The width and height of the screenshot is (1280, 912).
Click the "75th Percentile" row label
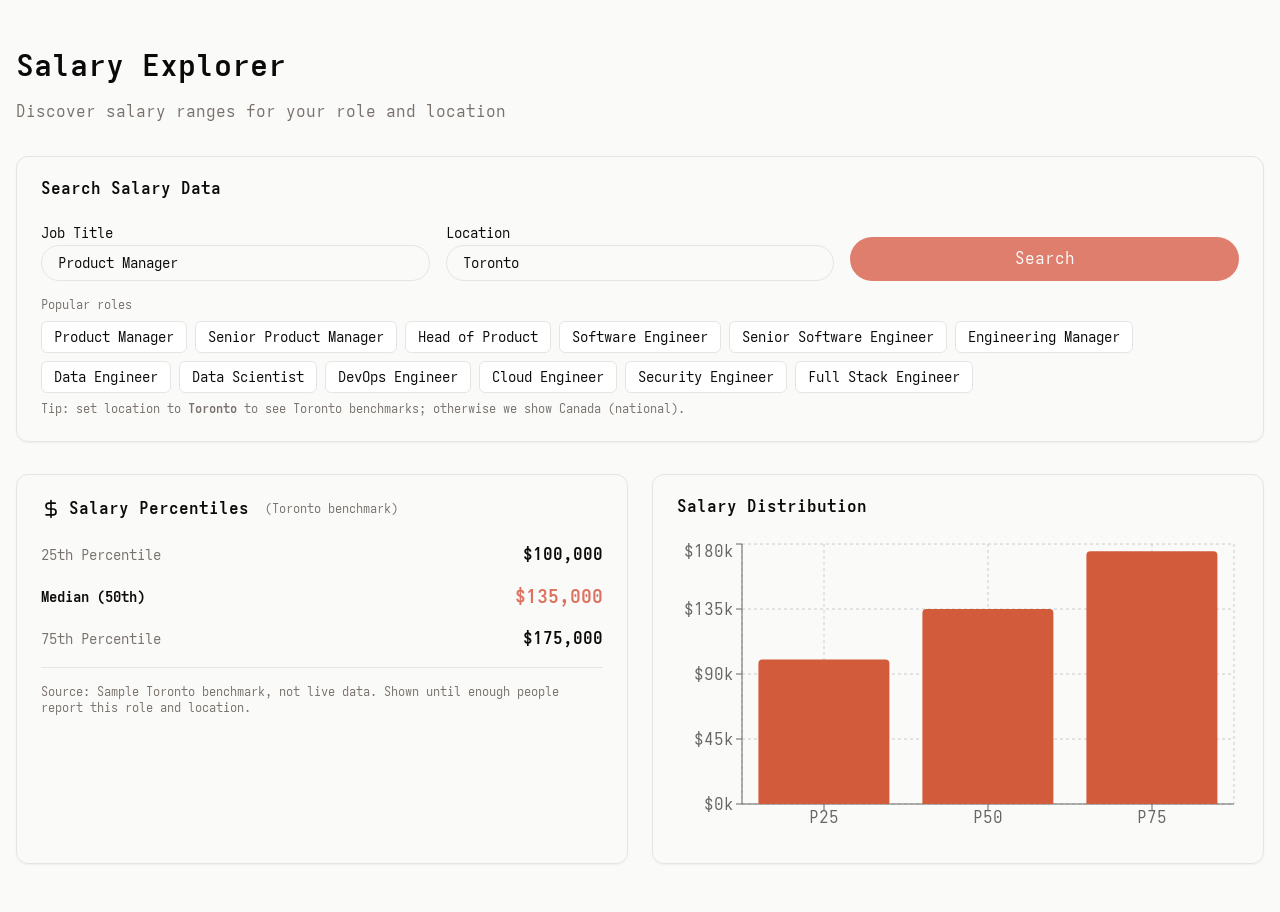point(101,639)
